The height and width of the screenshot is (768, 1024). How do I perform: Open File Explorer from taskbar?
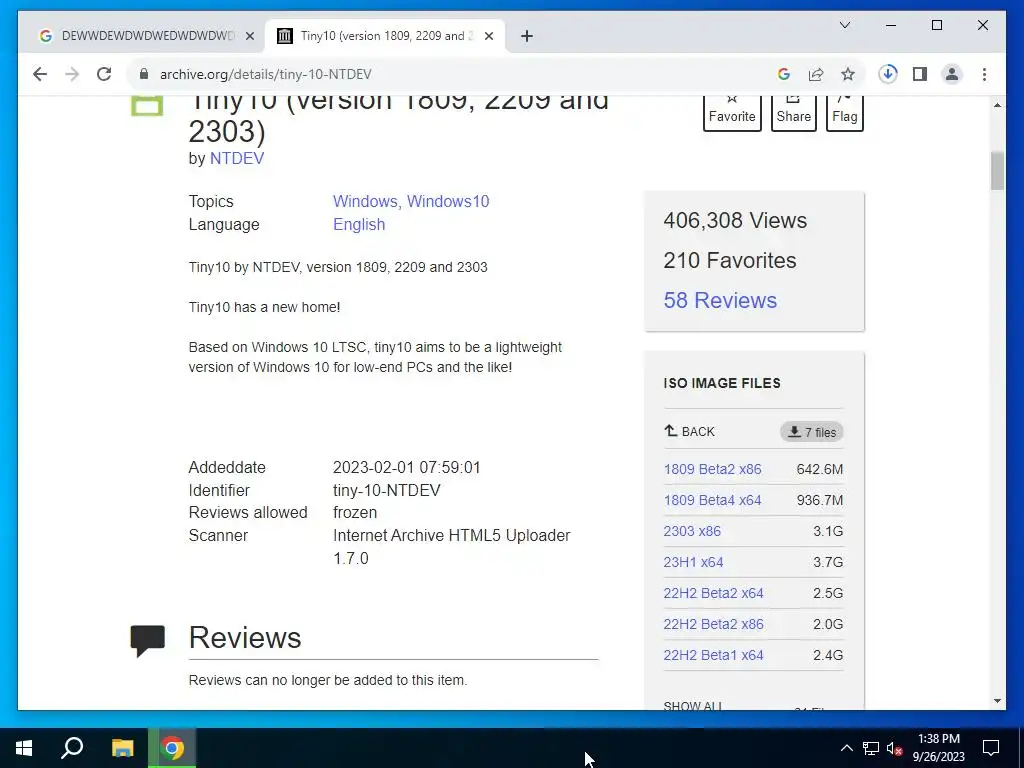pyautogui.click(x=122, y=748)
